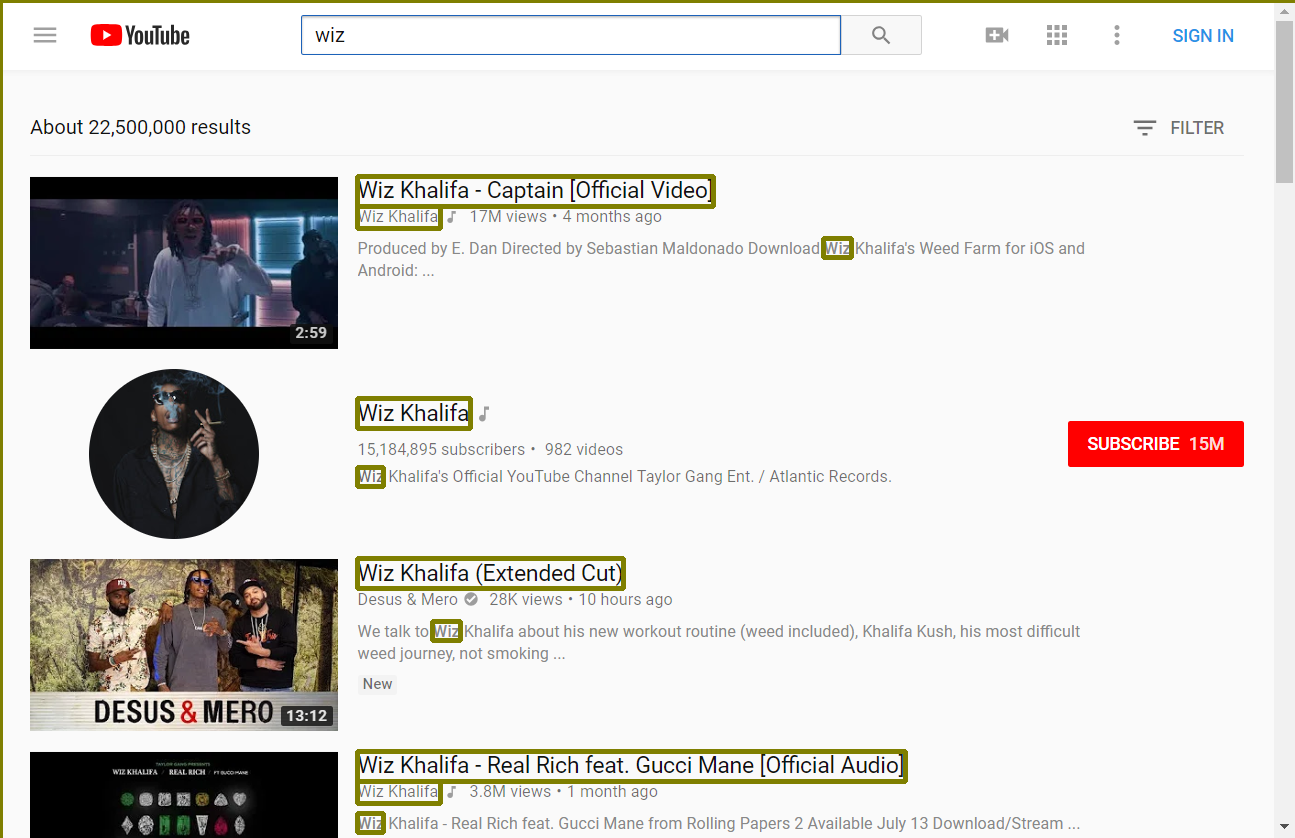This screenshot has width=1295, height=838.
Task: Click "4 months ago" text
Action: click(612, 217)
